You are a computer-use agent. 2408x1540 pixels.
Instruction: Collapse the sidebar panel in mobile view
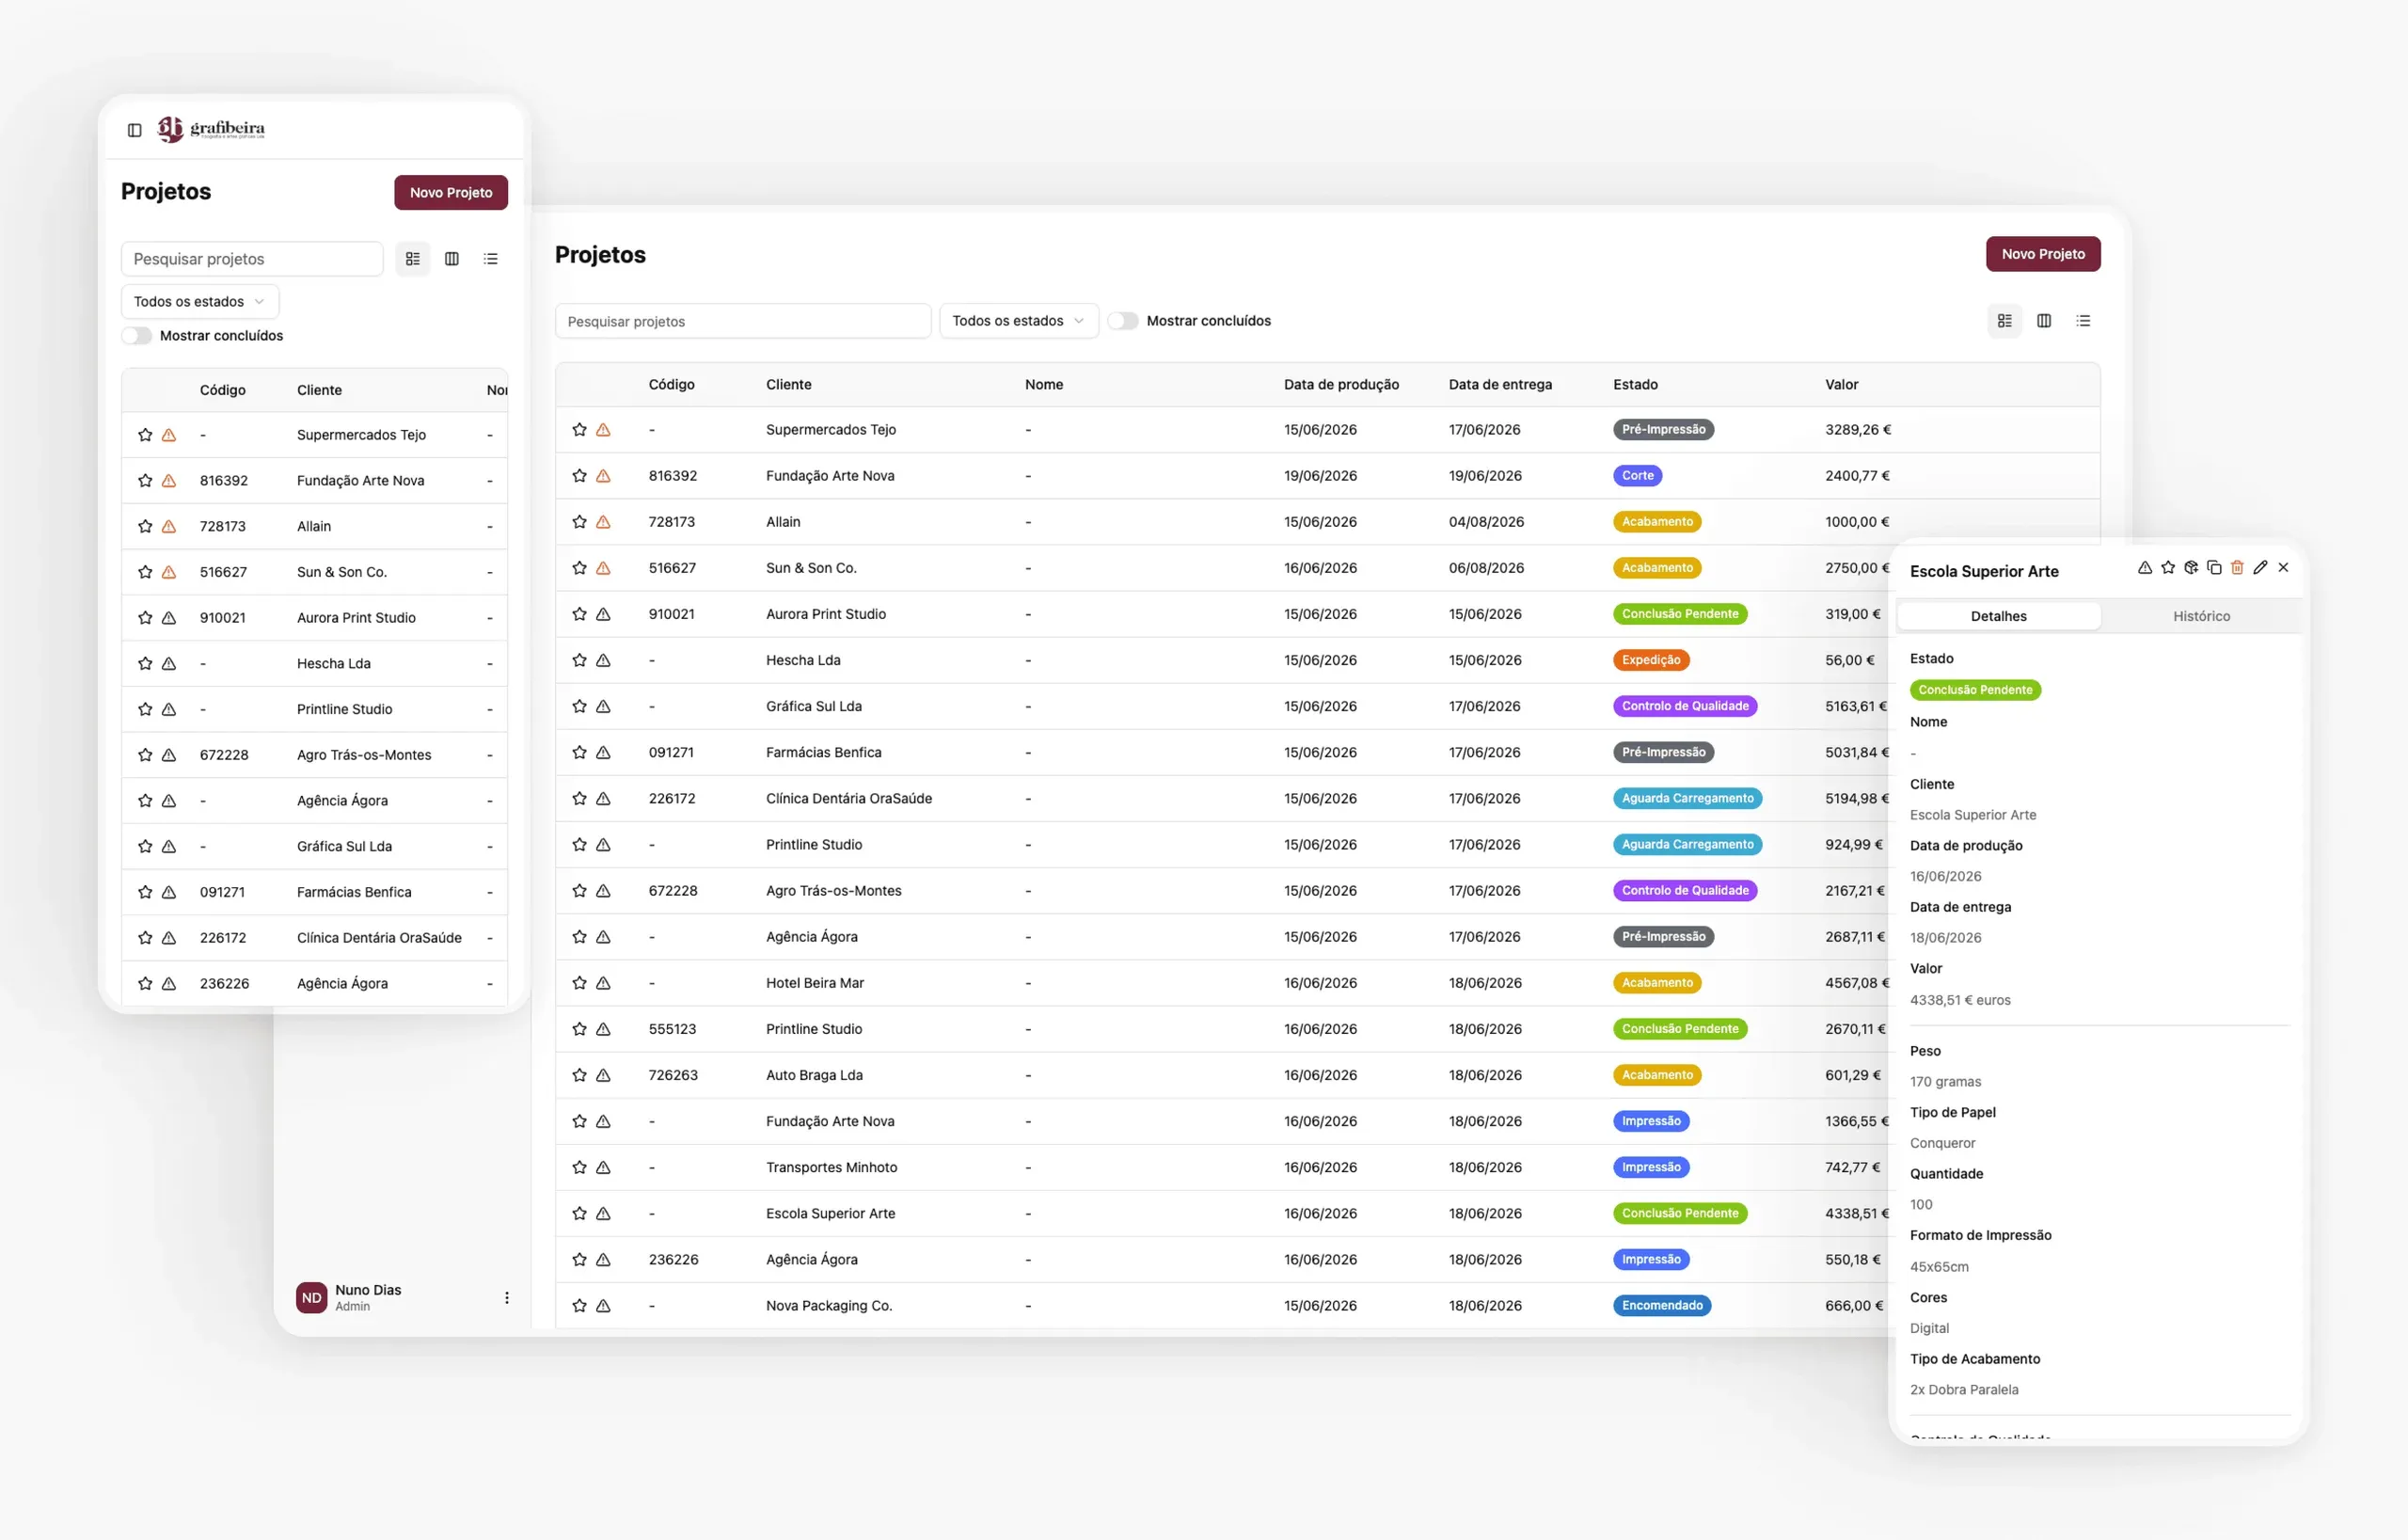135,130
